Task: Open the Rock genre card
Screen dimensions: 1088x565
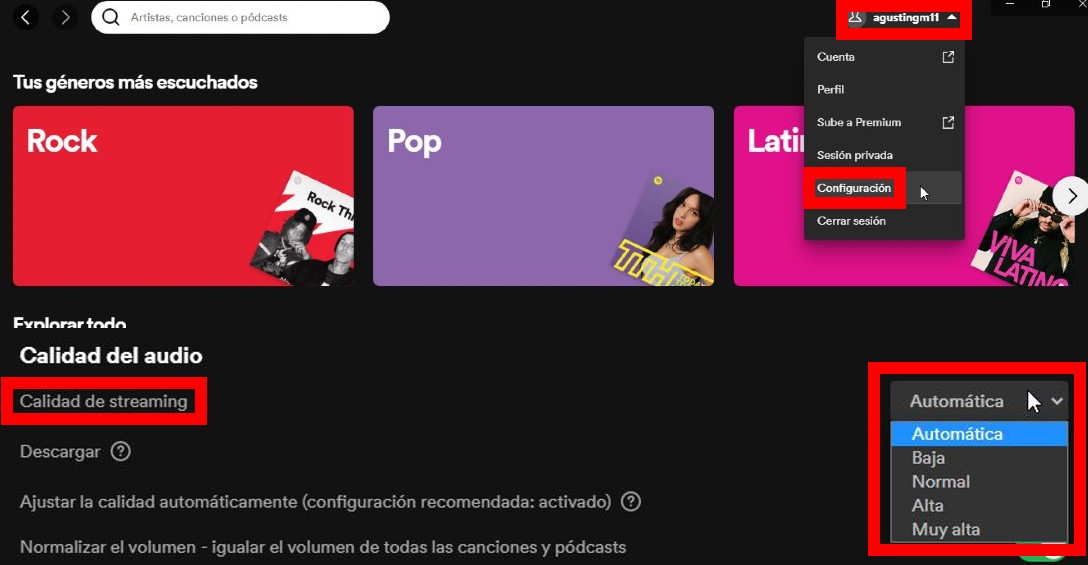Action: (183, 196)
